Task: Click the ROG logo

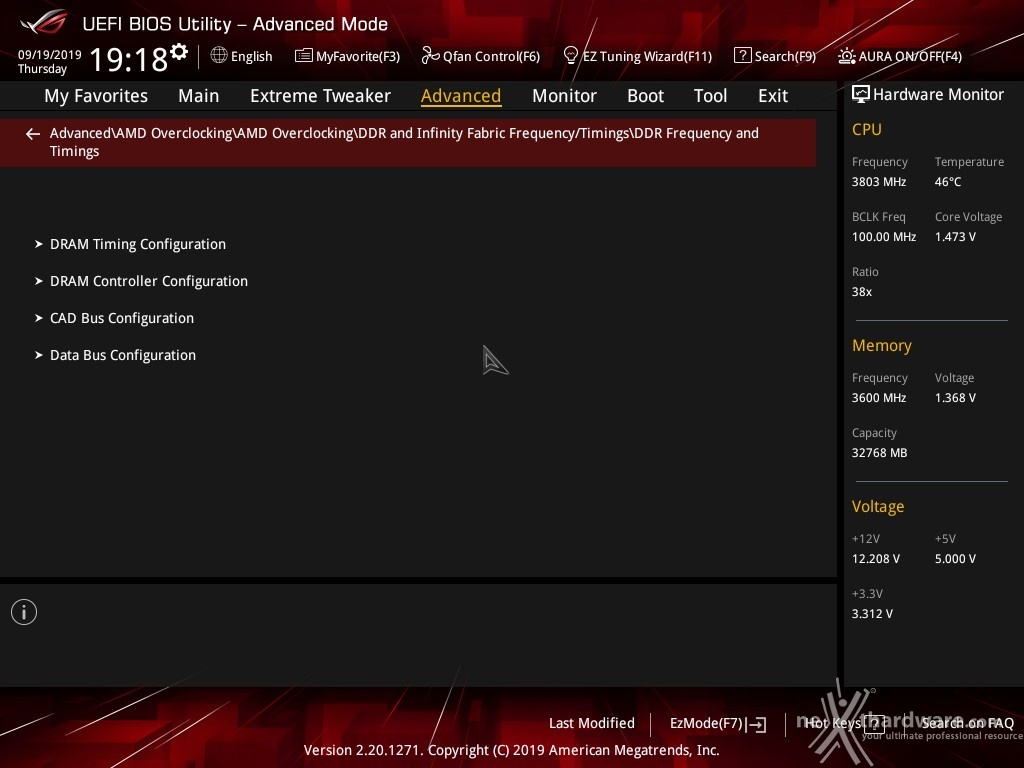Action: tap(44, 22)
